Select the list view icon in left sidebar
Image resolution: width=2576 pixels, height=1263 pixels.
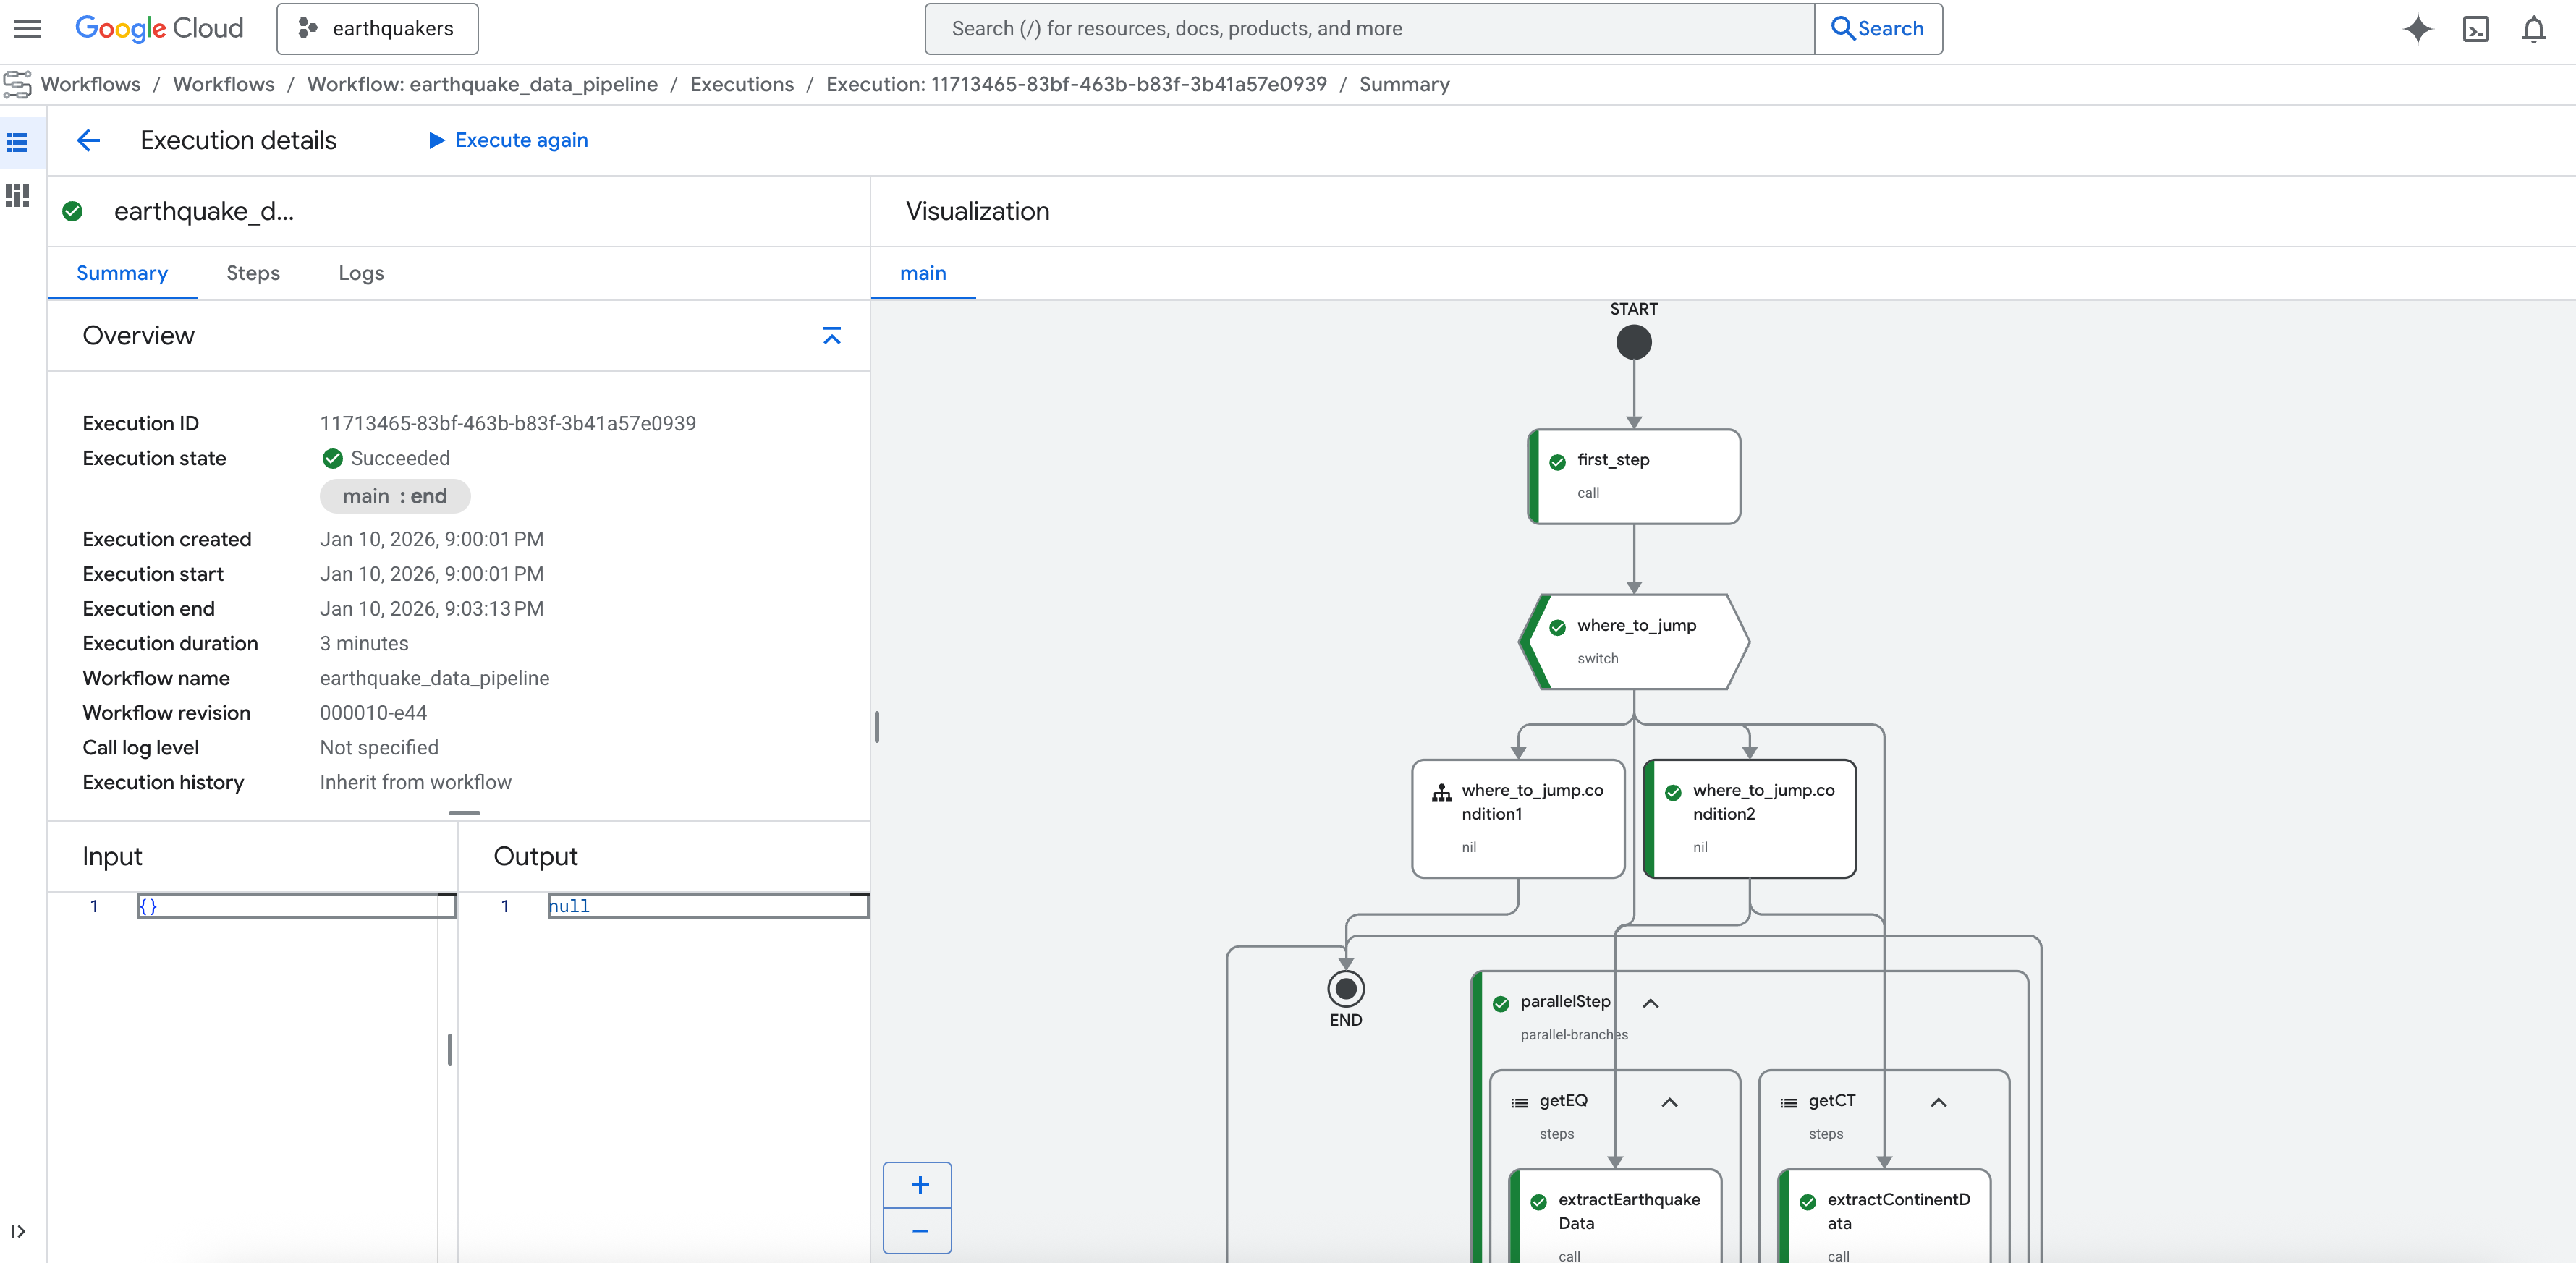18,143
